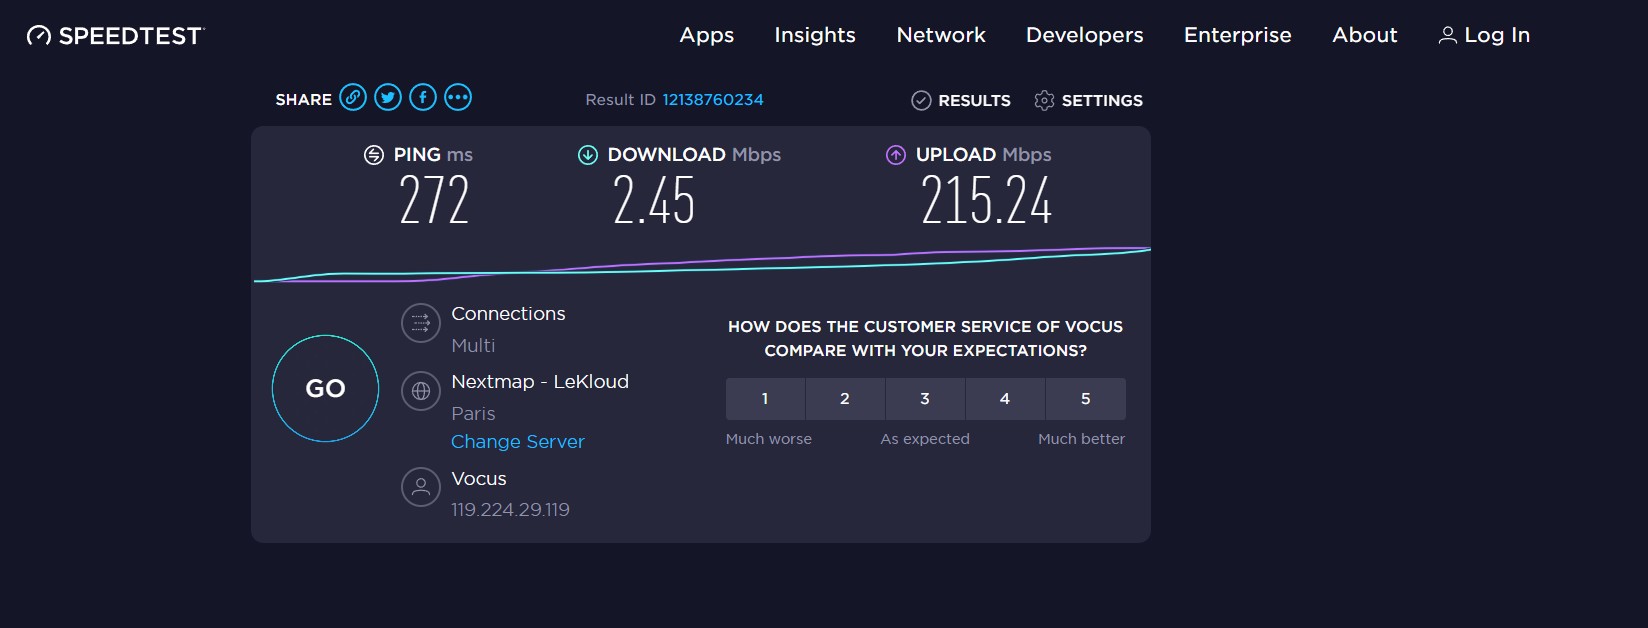Click the download arrow icon
1648x628 pixels.
[x=588, y=155]
